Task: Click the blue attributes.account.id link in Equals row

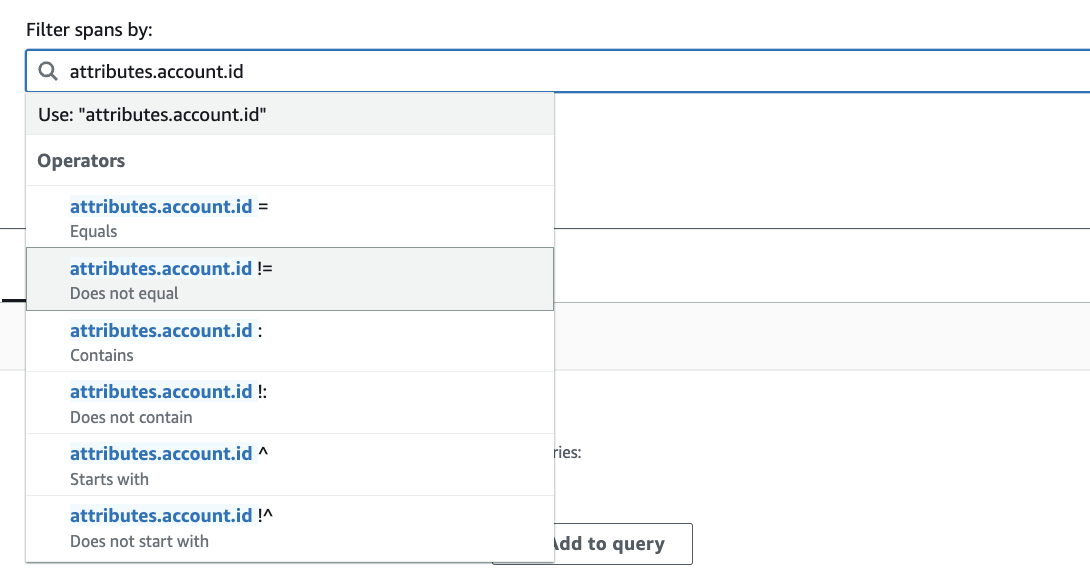Action: [x=160, y=206]
